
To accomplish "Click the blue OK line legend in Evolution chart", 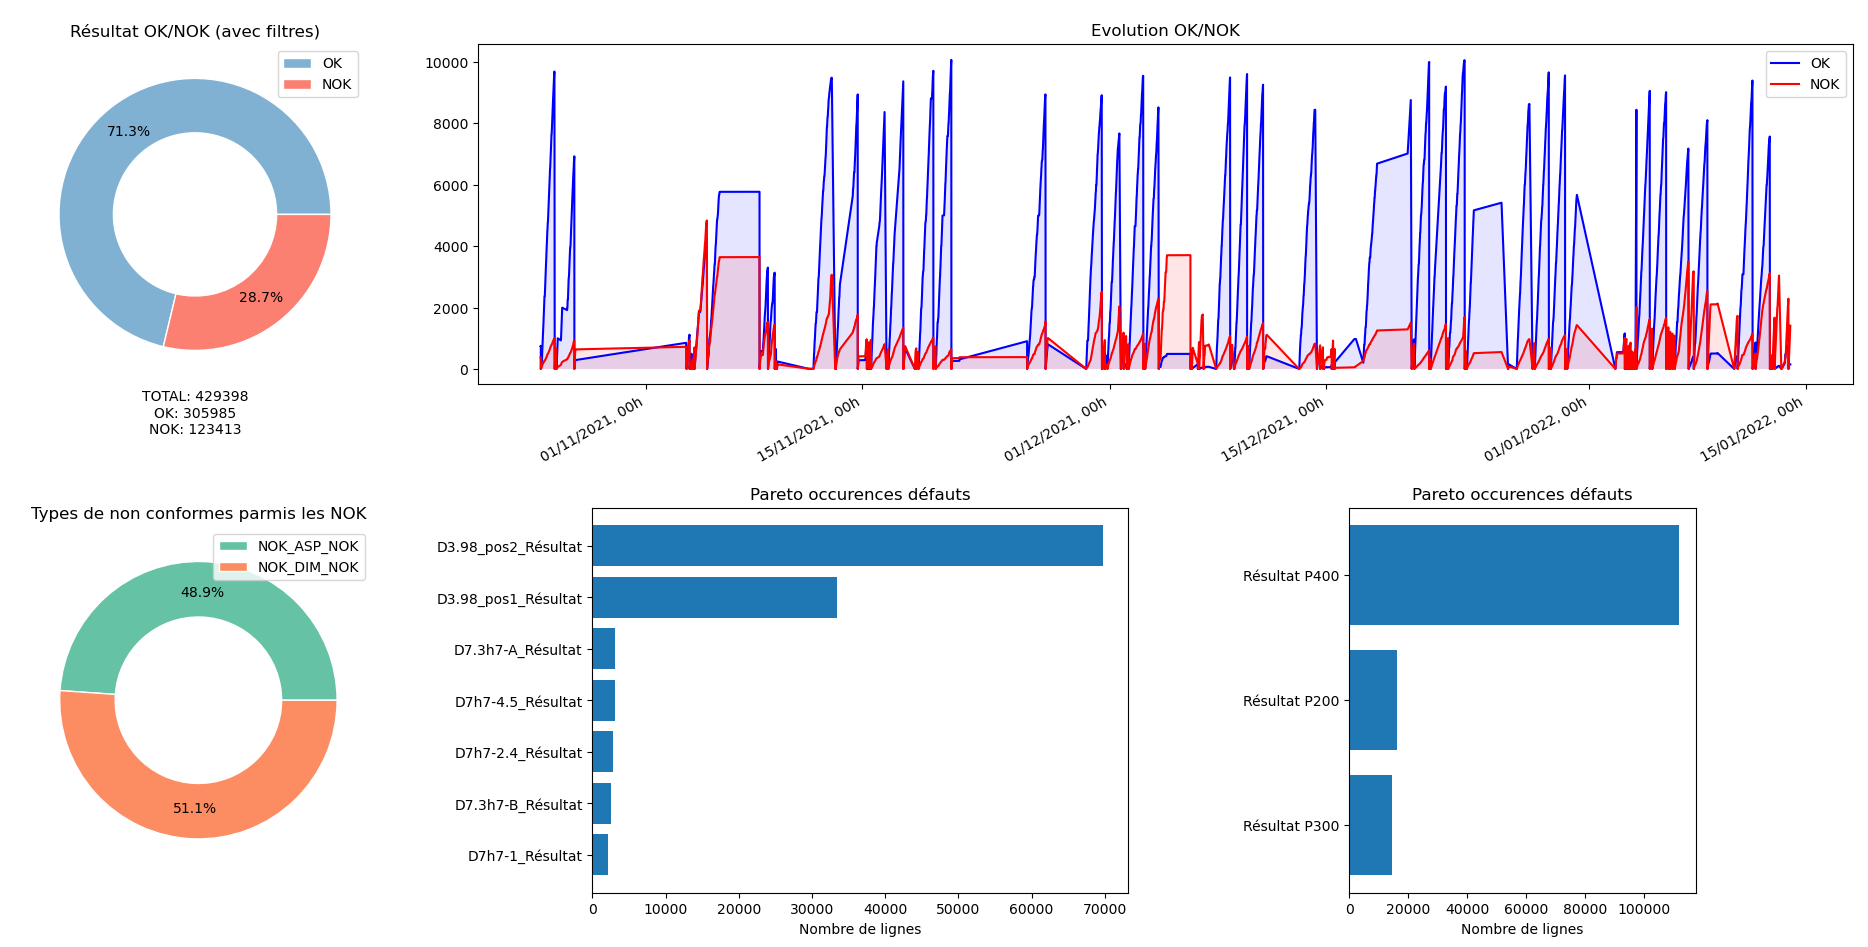I will (1785, 63).
